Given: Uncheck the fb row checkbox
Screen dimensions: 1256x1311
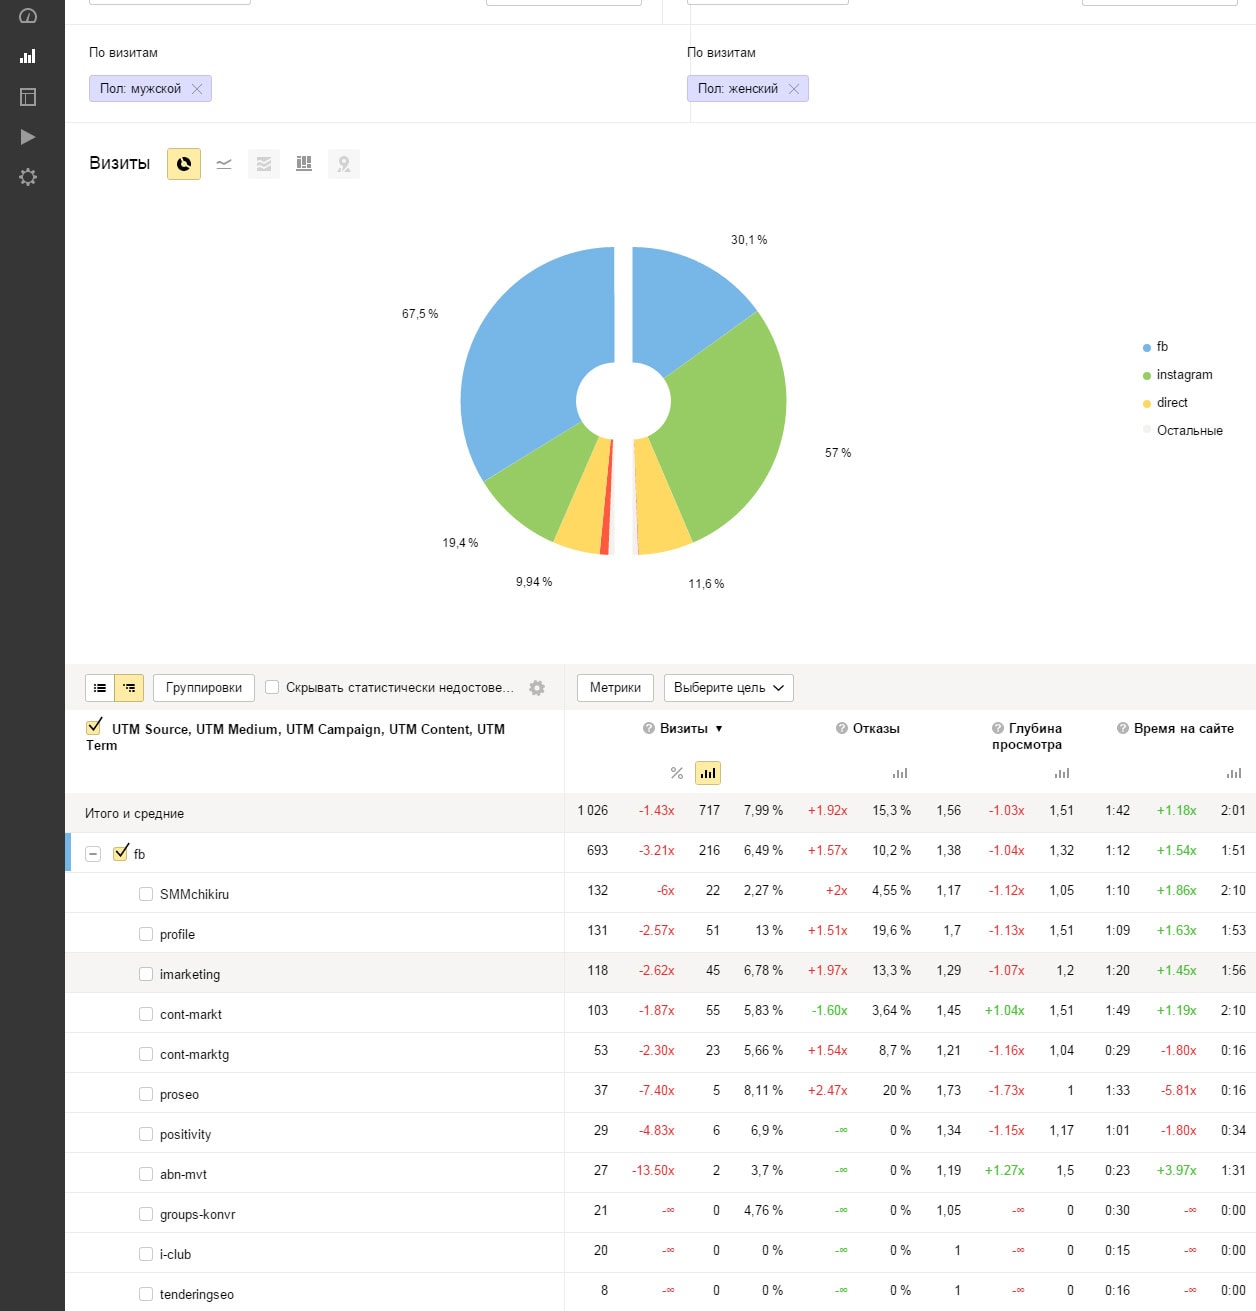Looking at the screenshot, I should (121, 853).
